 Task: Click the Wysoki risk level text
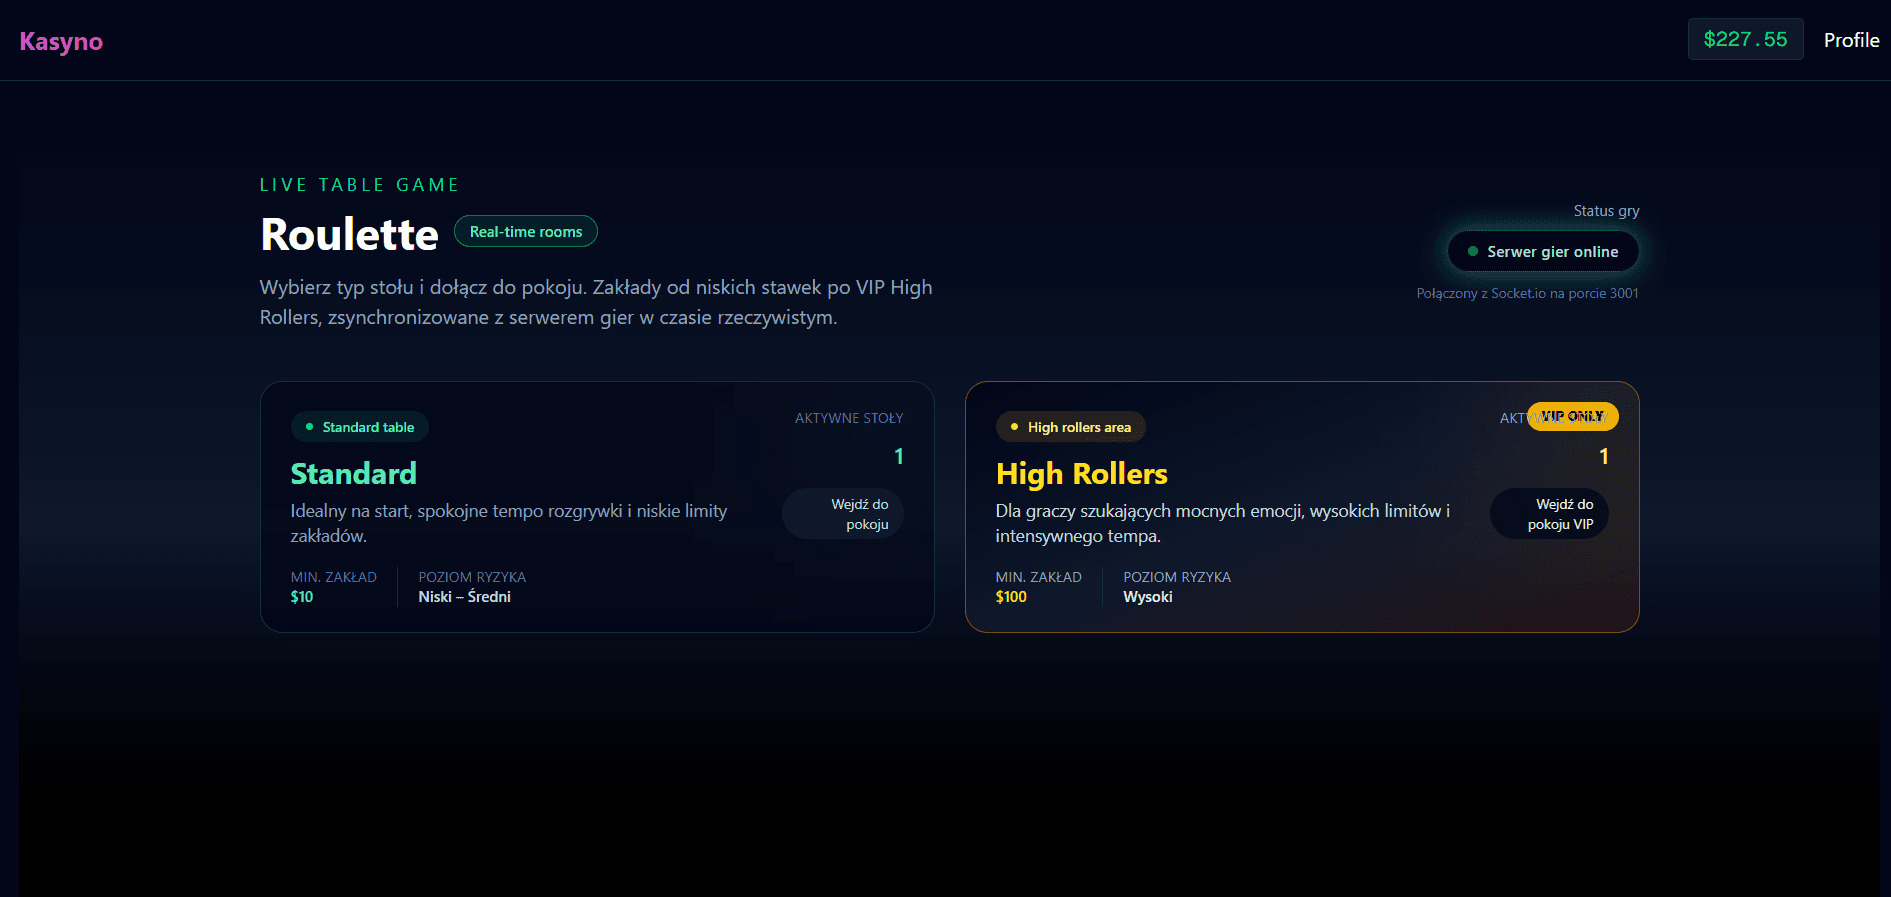[1148, 597]
